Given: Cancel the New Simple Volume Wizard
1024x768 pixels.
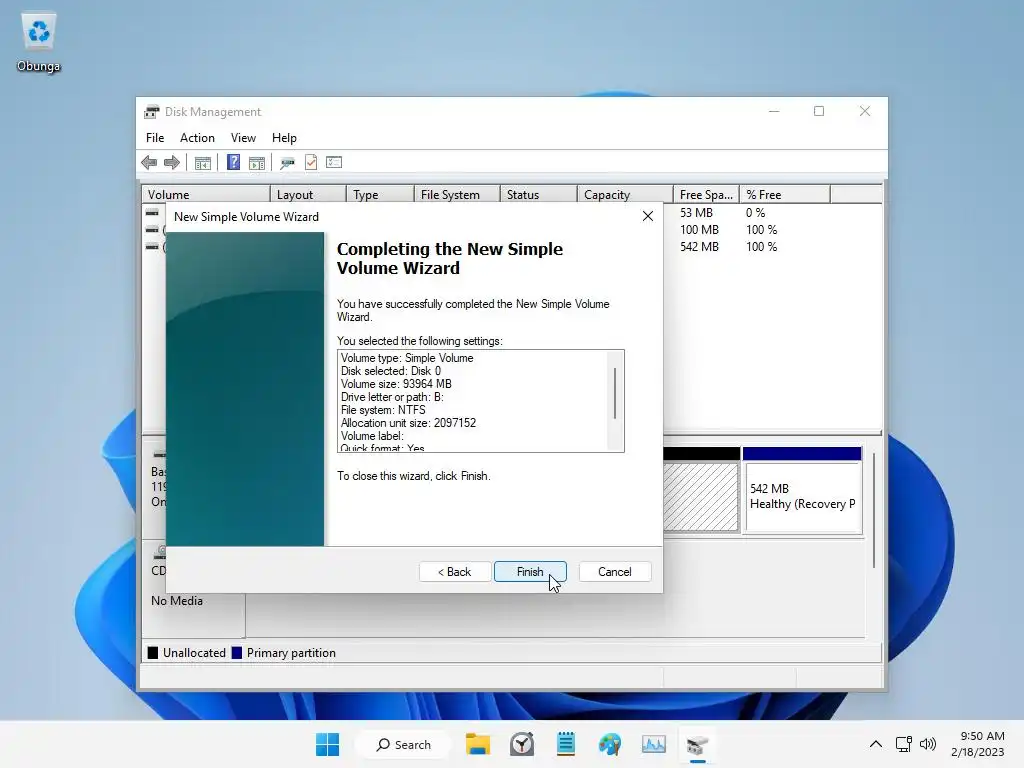Looking at the screenshot, I should tap(615, 571).
